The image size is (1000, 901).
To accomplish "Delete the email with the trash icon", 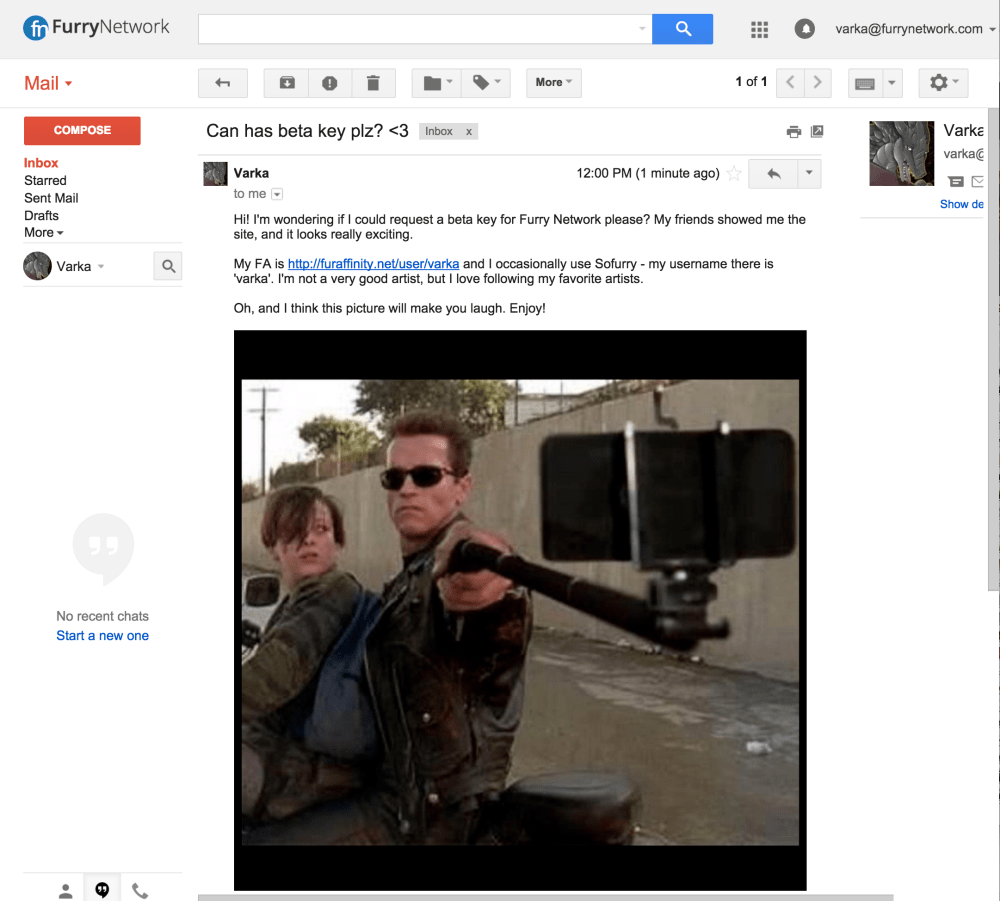I will click(374, 83).
